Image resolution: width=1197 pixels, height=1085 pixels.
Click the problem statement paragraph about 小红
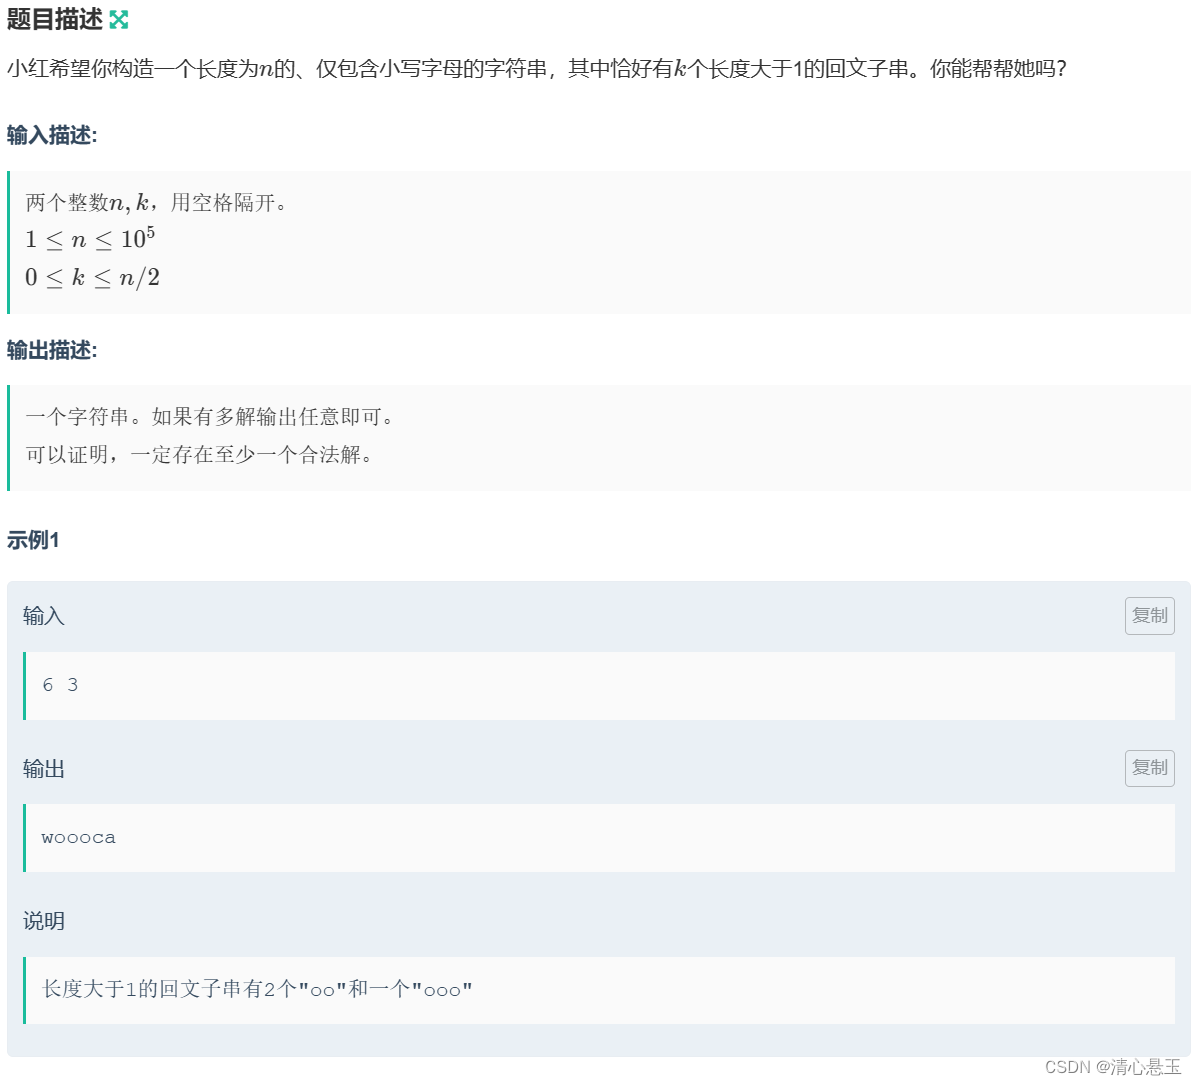[x=400, y=70]
